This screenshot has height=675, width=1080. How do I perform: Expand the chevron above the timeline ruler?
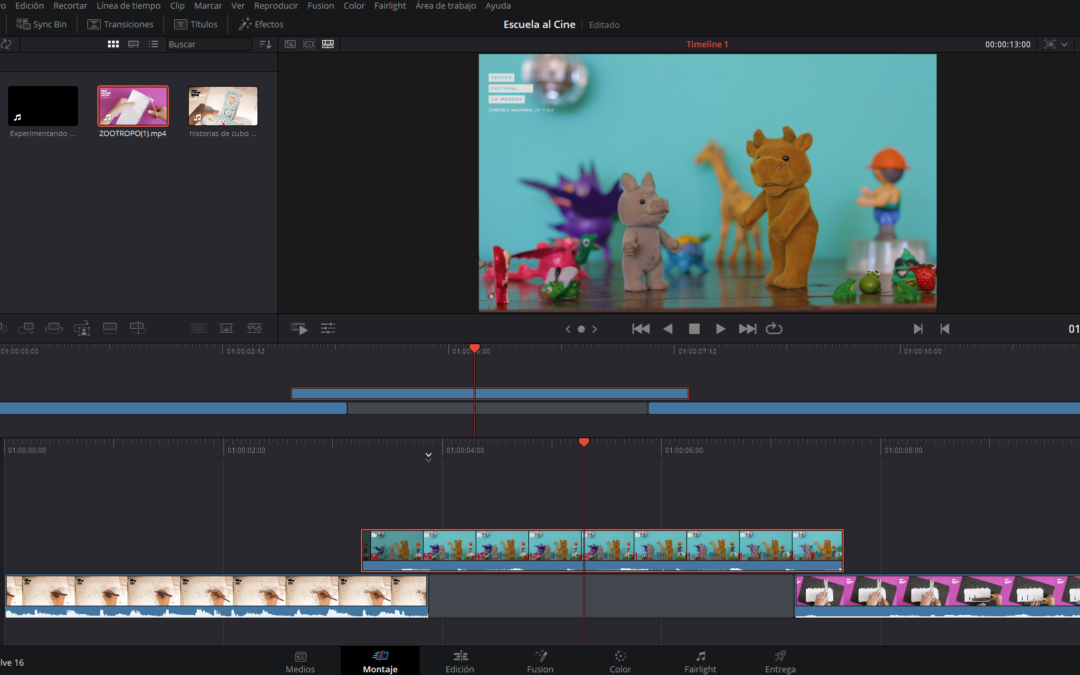[428, 456]
